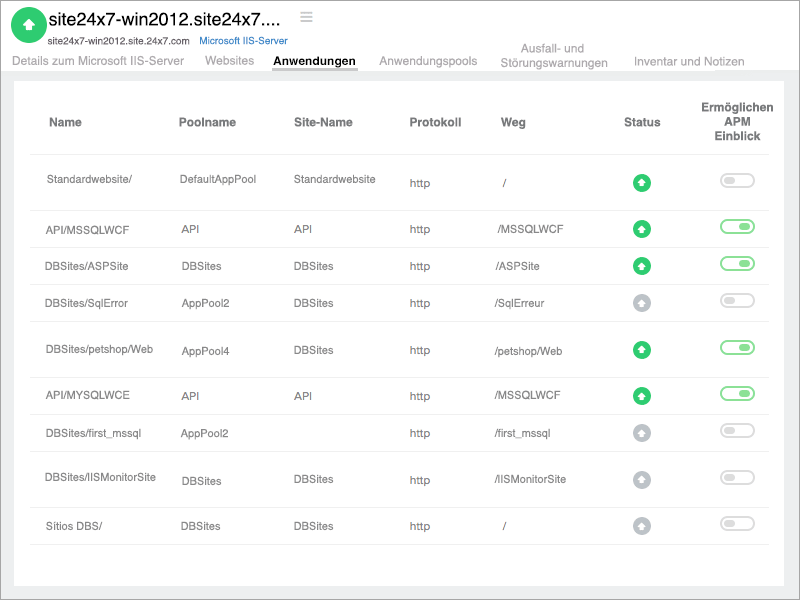Disable APM toggle for DBSites/petshop/Web
Screen dimensions: 800x600
pyautogui.click(x=737, y=348)
